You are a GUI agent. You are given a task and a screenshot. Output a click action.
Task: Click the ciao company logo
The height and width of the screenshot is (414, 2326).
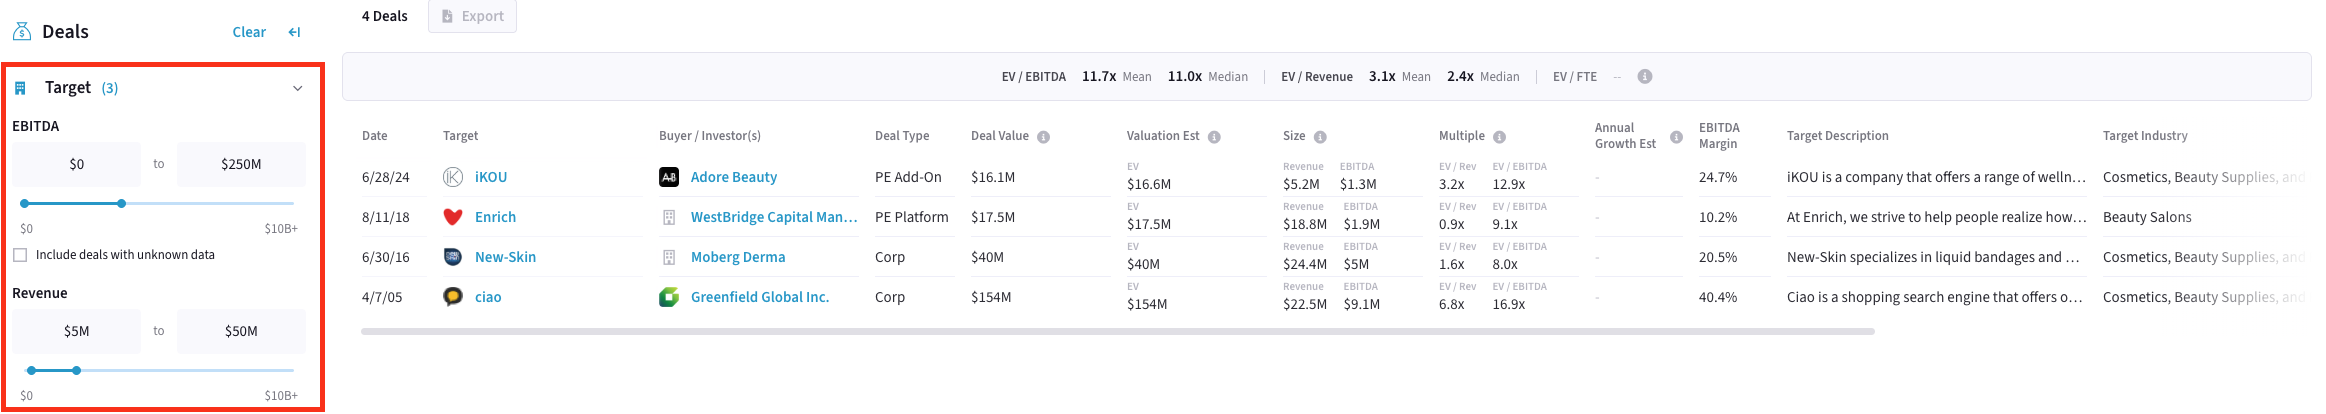452,297
